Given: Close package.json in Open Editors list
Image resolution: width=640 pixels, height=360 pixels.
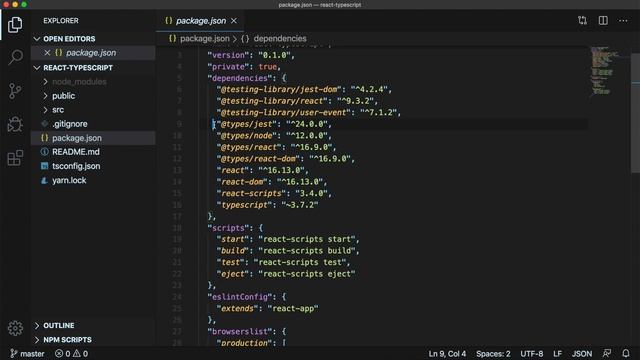Looking at the screenshot, I should pos(47,53).
